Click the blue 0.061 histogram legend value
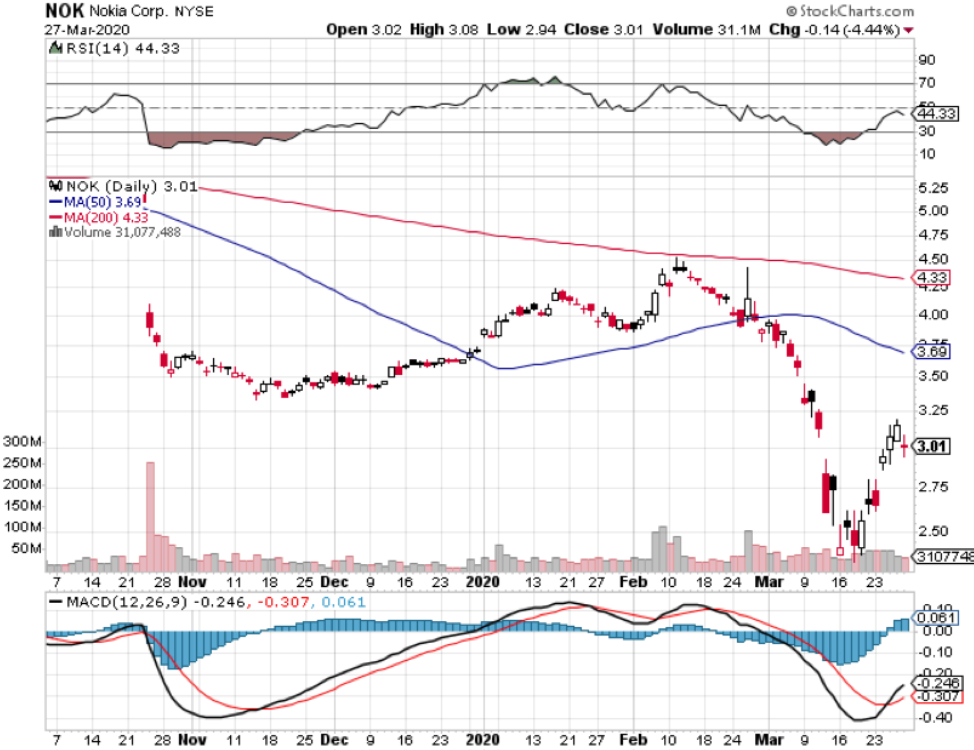The width and height of the screenshot is (974, 750). pyautogui.click(x=344, y=602)
